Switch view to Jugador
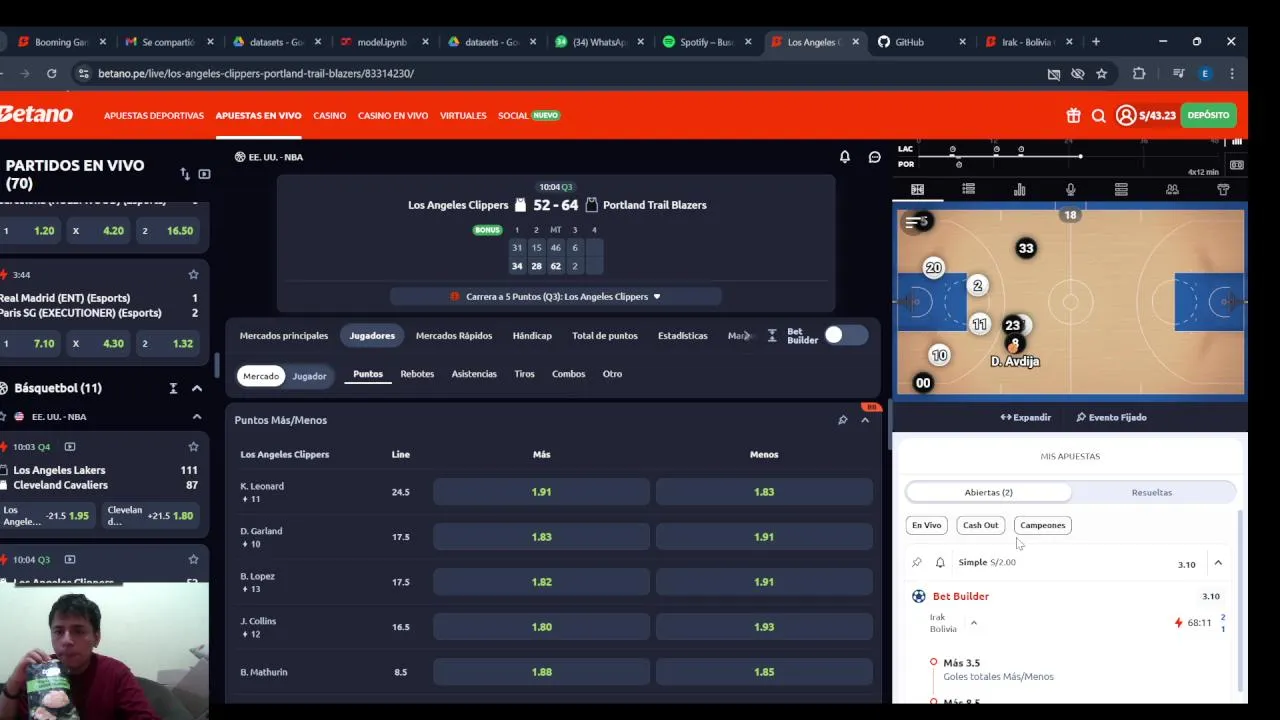1280x720 pixels. coord(309,376)
